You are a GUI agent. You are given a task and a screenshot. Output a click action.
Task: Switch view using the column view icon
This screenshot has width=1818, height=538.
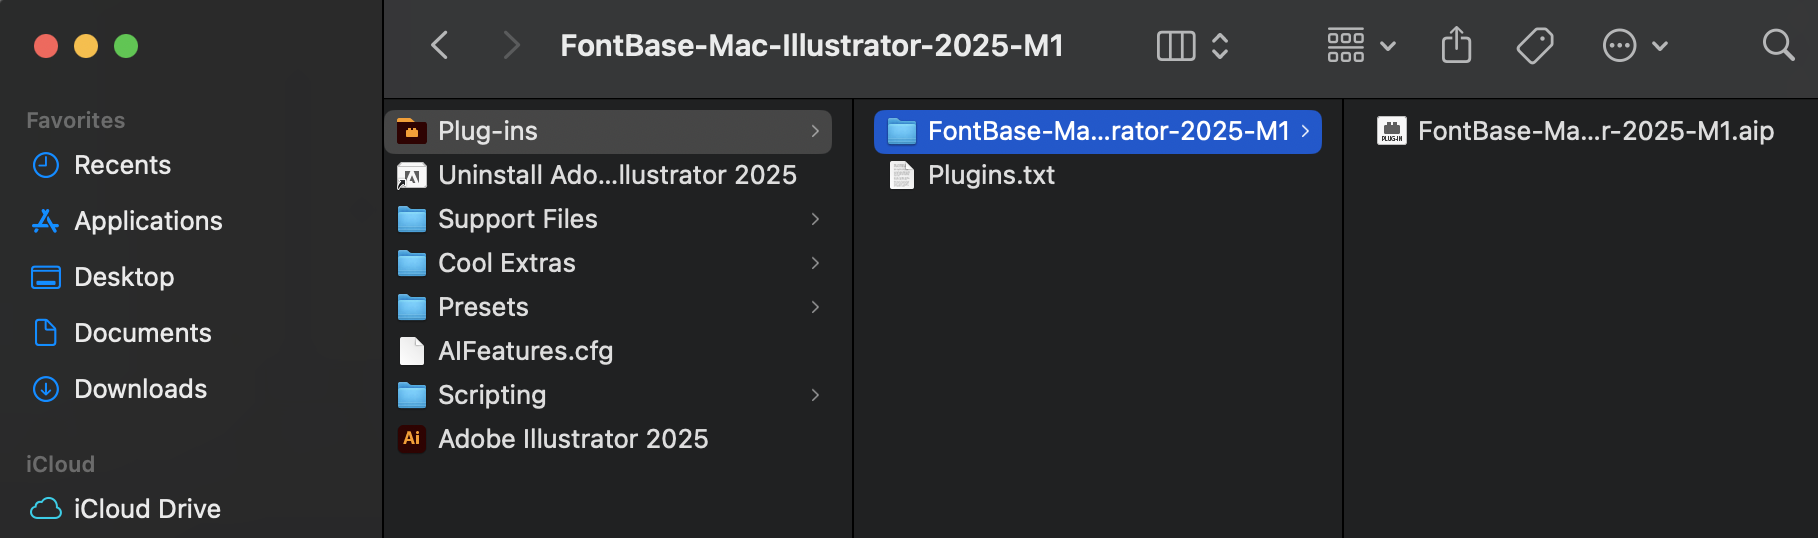point(1176,46)
